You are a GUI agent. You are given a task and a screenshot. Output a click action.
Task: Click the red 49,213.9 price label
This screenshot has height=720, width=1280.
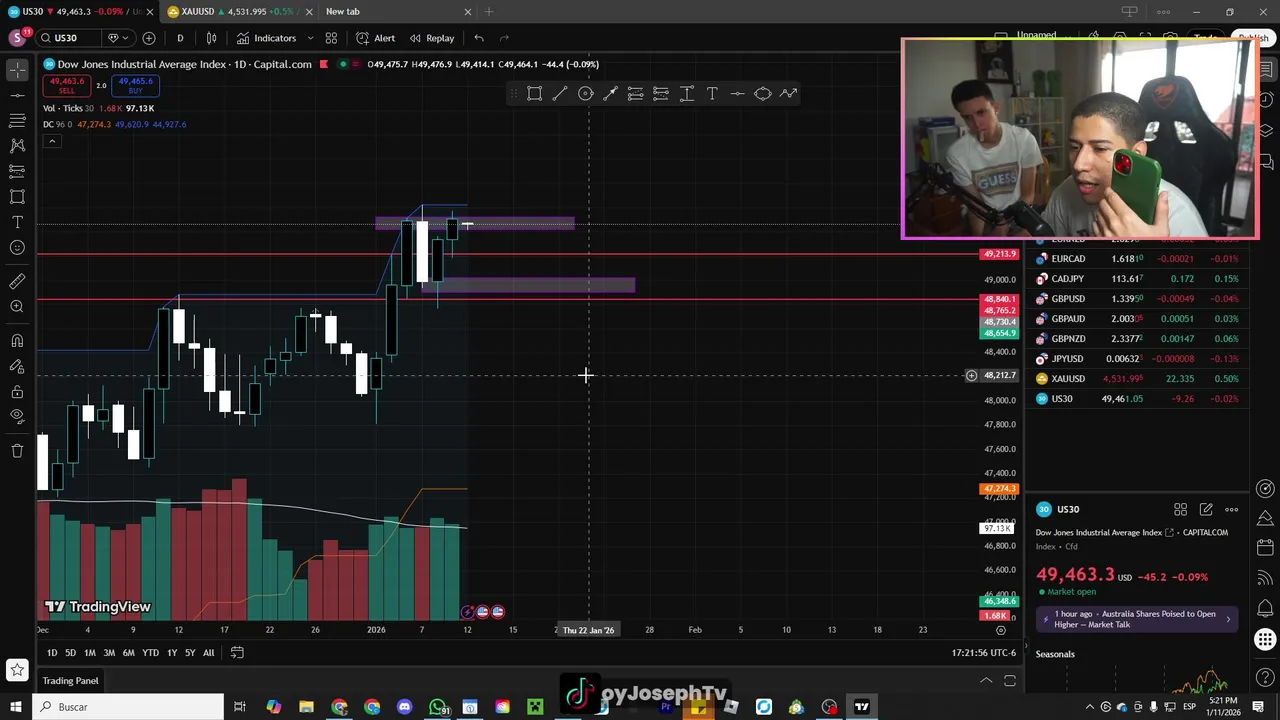[1000, 254]
